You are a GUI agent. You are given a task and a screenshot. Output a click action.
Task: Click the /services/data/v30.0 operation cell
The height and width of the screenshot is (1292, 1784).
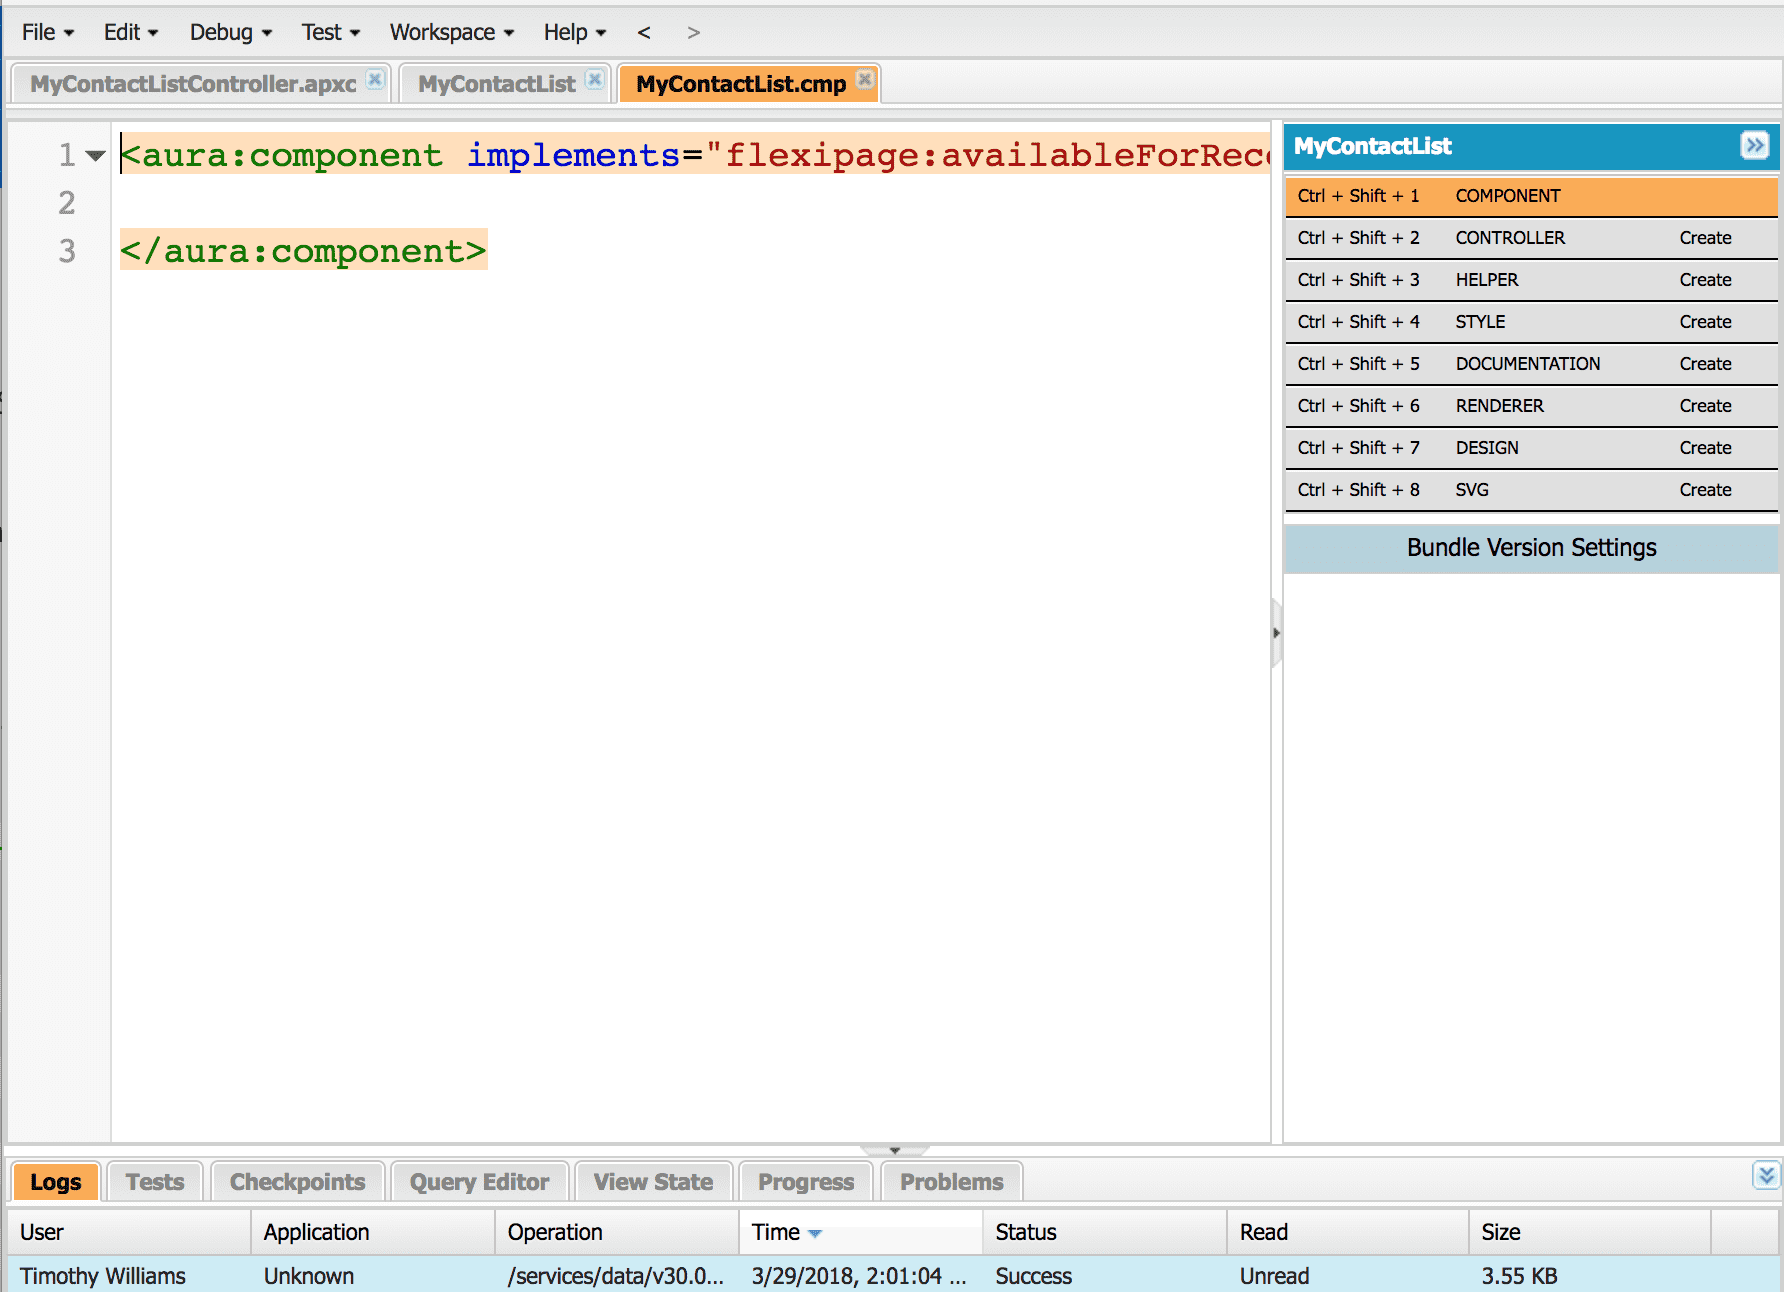tap(615, 1276)
